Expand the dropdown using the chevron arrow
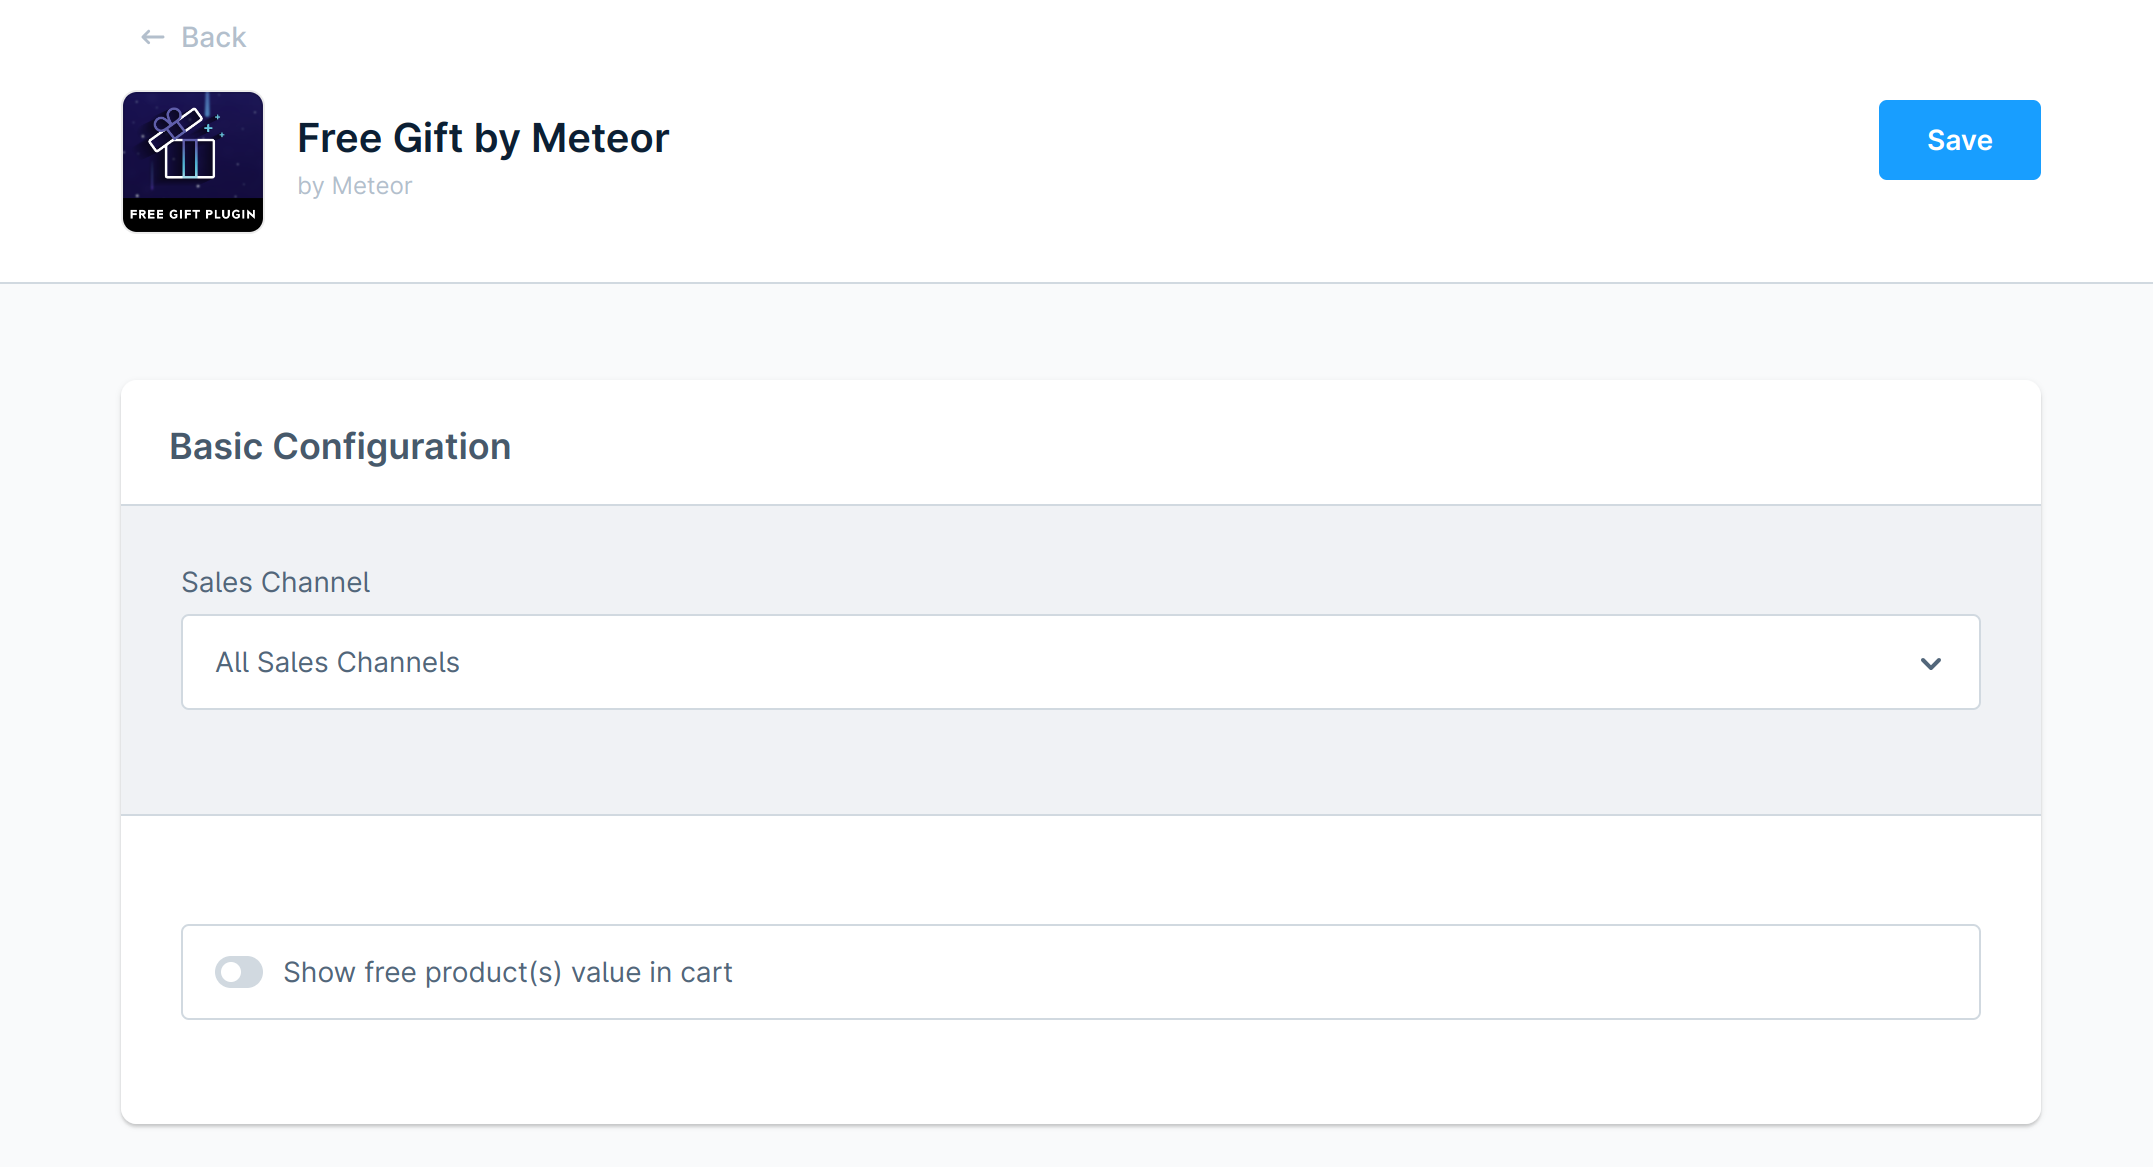 (x=1930, y=663)
